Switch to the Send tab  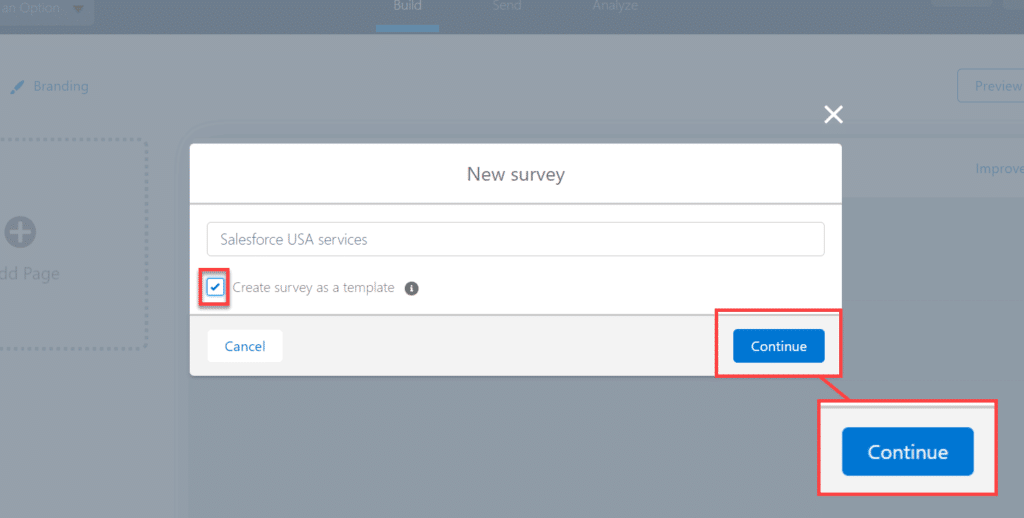coord(506,7)
